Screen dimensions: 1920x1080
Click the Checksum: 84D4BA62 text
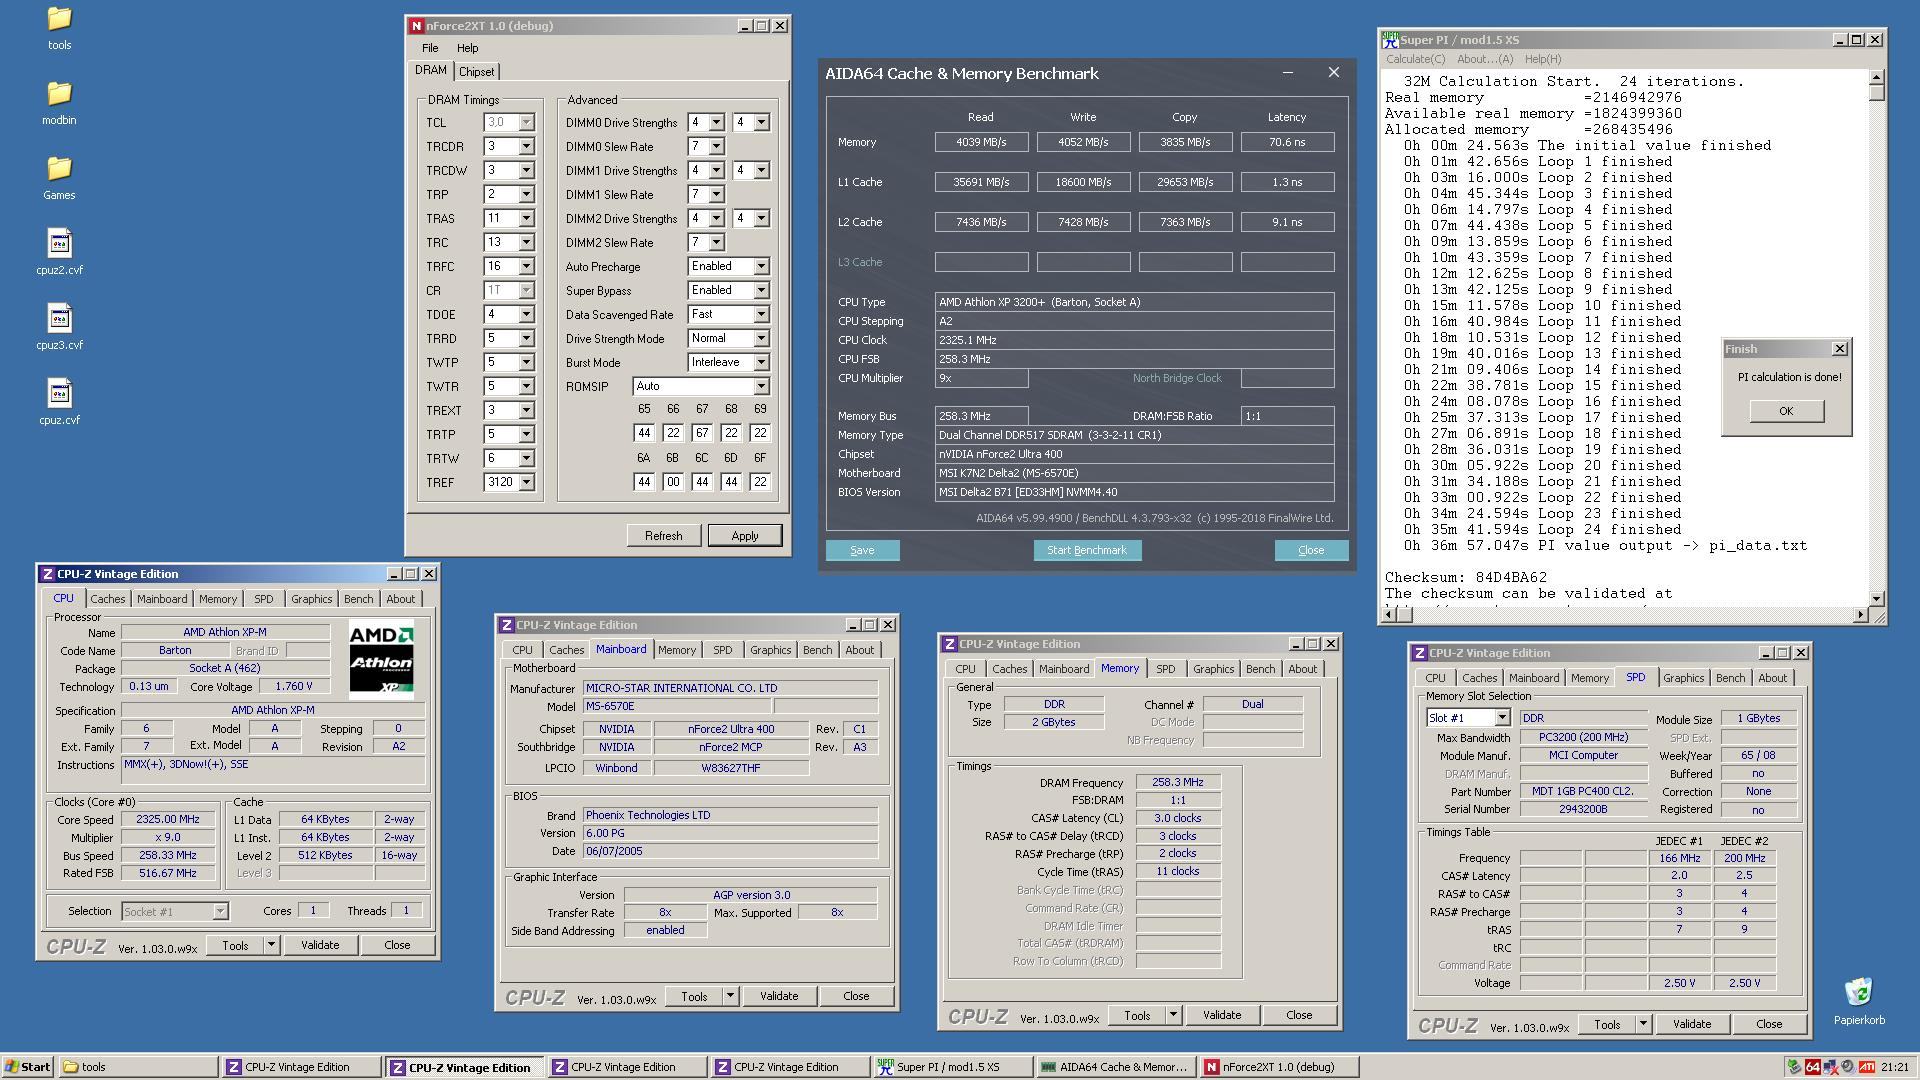click(1465, 577)
